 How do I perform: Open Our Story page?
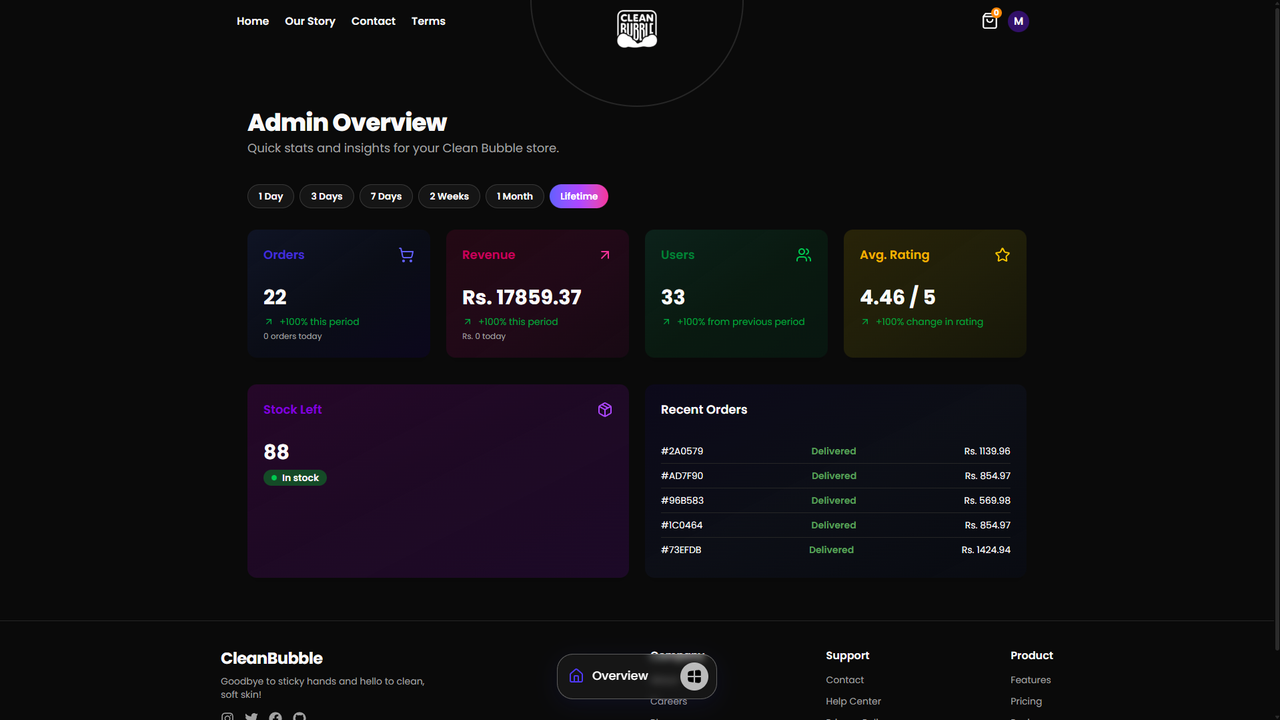coord(310,21)
